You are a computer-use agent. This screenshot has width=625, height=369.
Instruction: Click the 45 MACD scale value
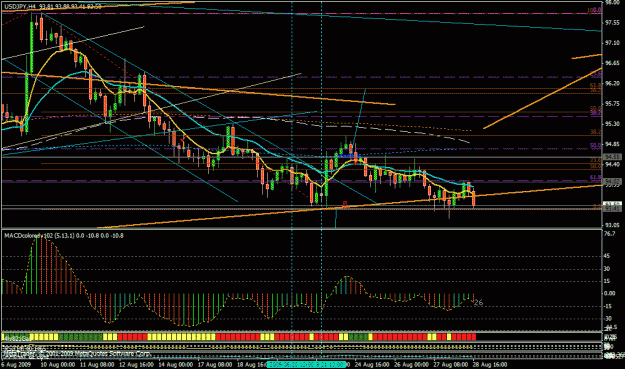point(607,256)
